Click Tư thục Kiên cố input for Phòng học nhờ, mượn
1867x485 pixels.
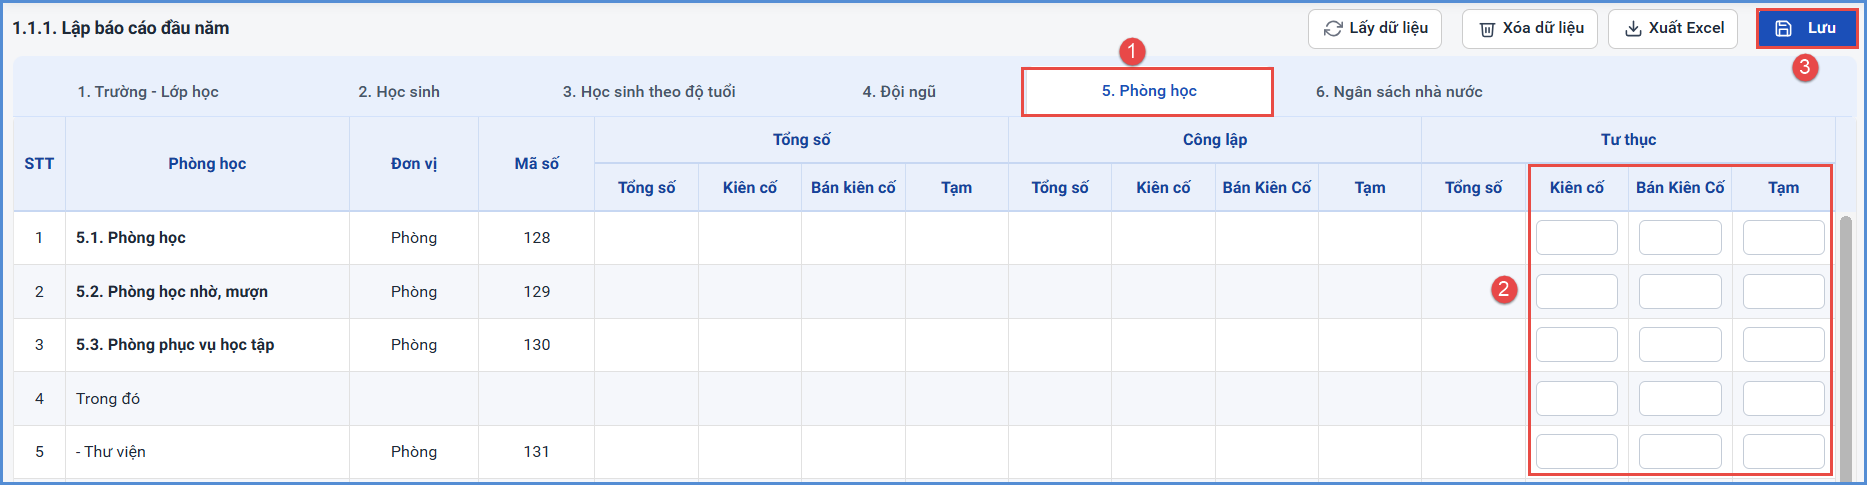(1576, 291)
